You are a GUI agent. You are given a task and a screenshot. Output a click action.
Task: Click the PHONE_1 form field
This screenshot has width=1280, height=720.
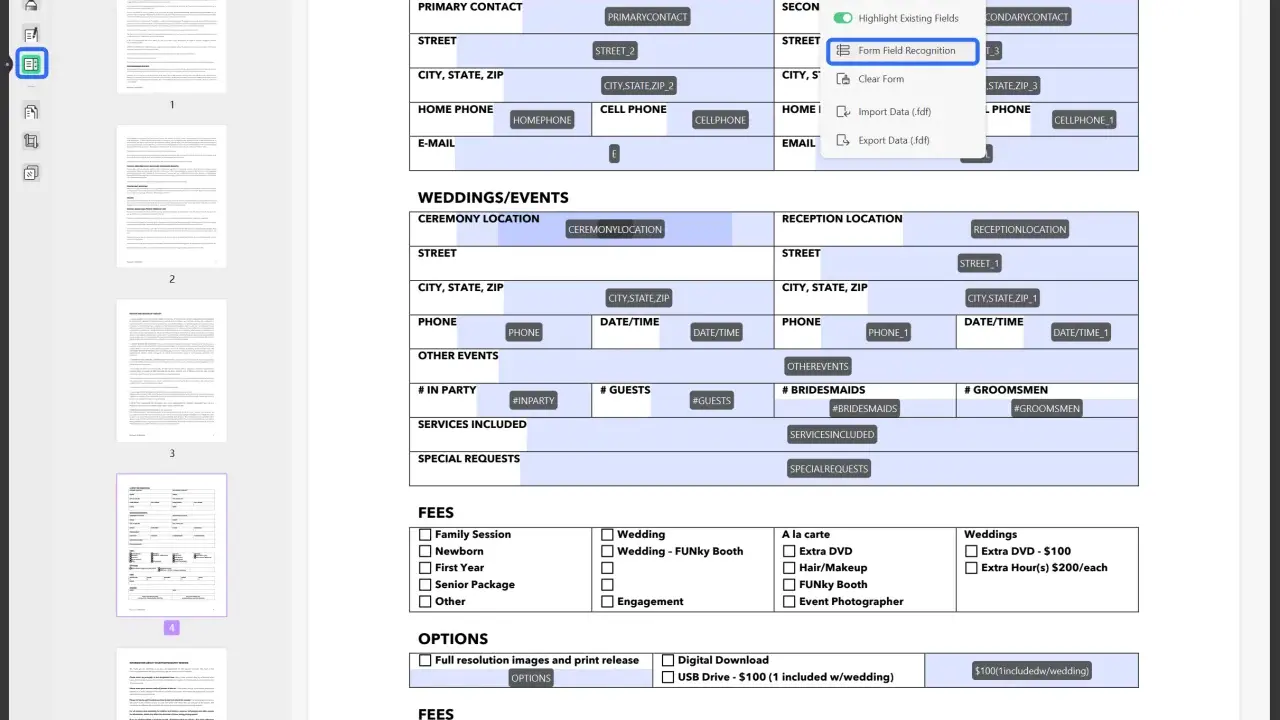click(x=888, y=332)
